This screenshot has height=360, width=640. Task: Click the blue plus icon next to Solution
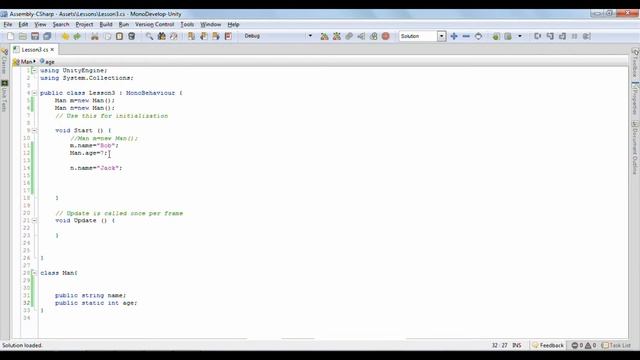coord(454,36)
